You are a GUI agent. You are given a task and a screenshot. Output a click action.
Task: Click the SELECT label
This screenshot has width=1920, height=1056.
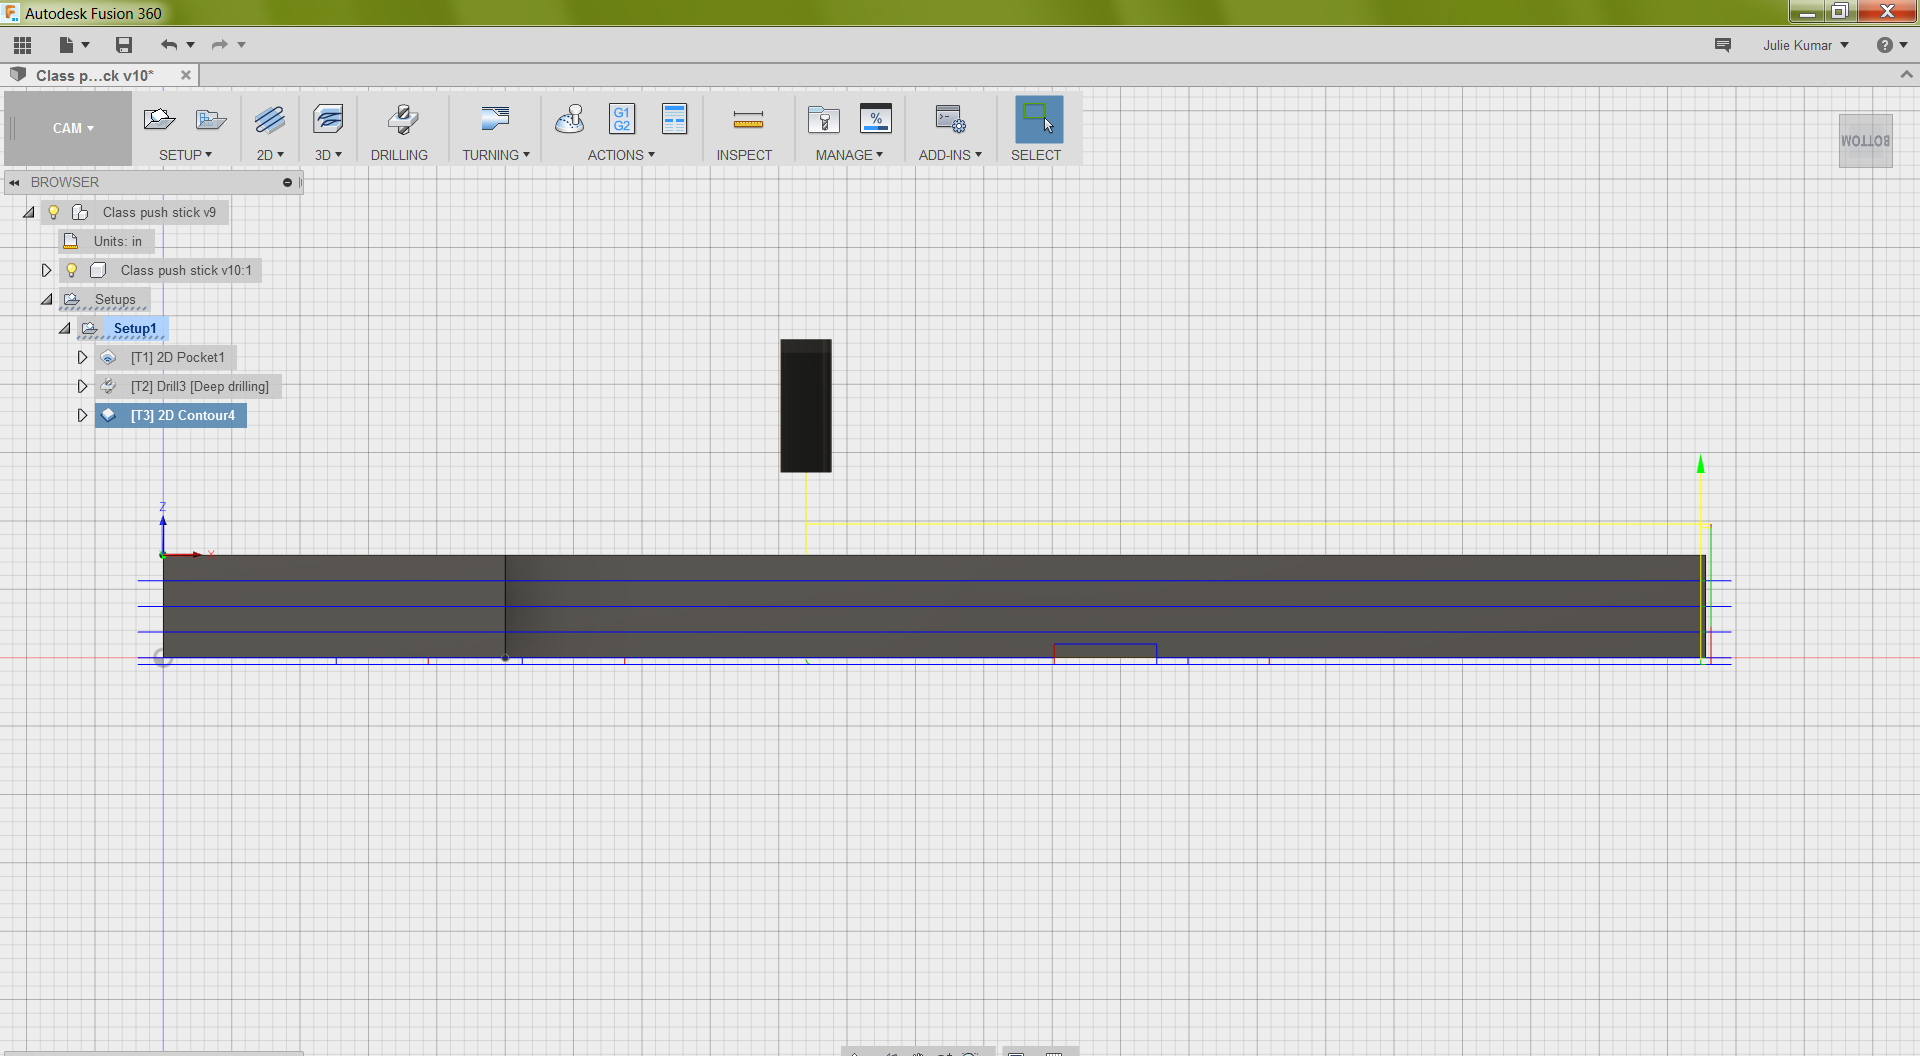click(1036, 155)
